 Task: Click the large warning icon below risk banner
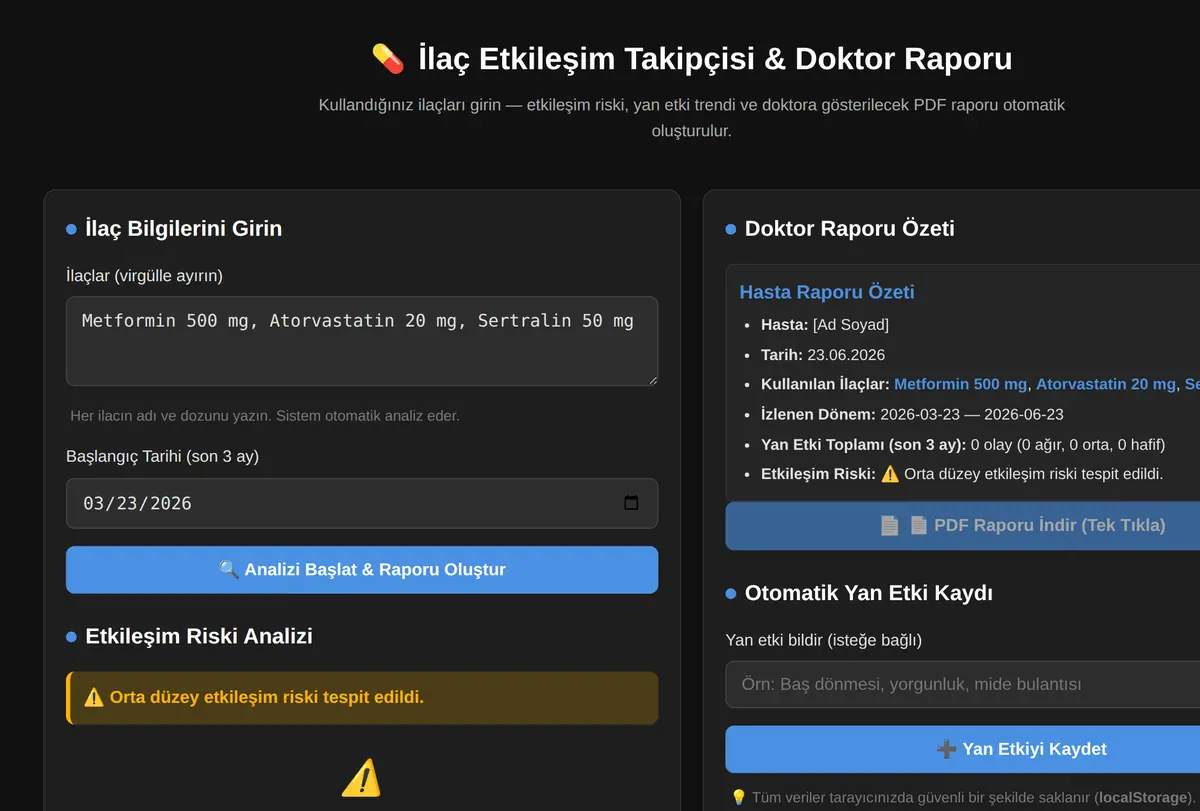pyautogui.click(x=361, y=777)
